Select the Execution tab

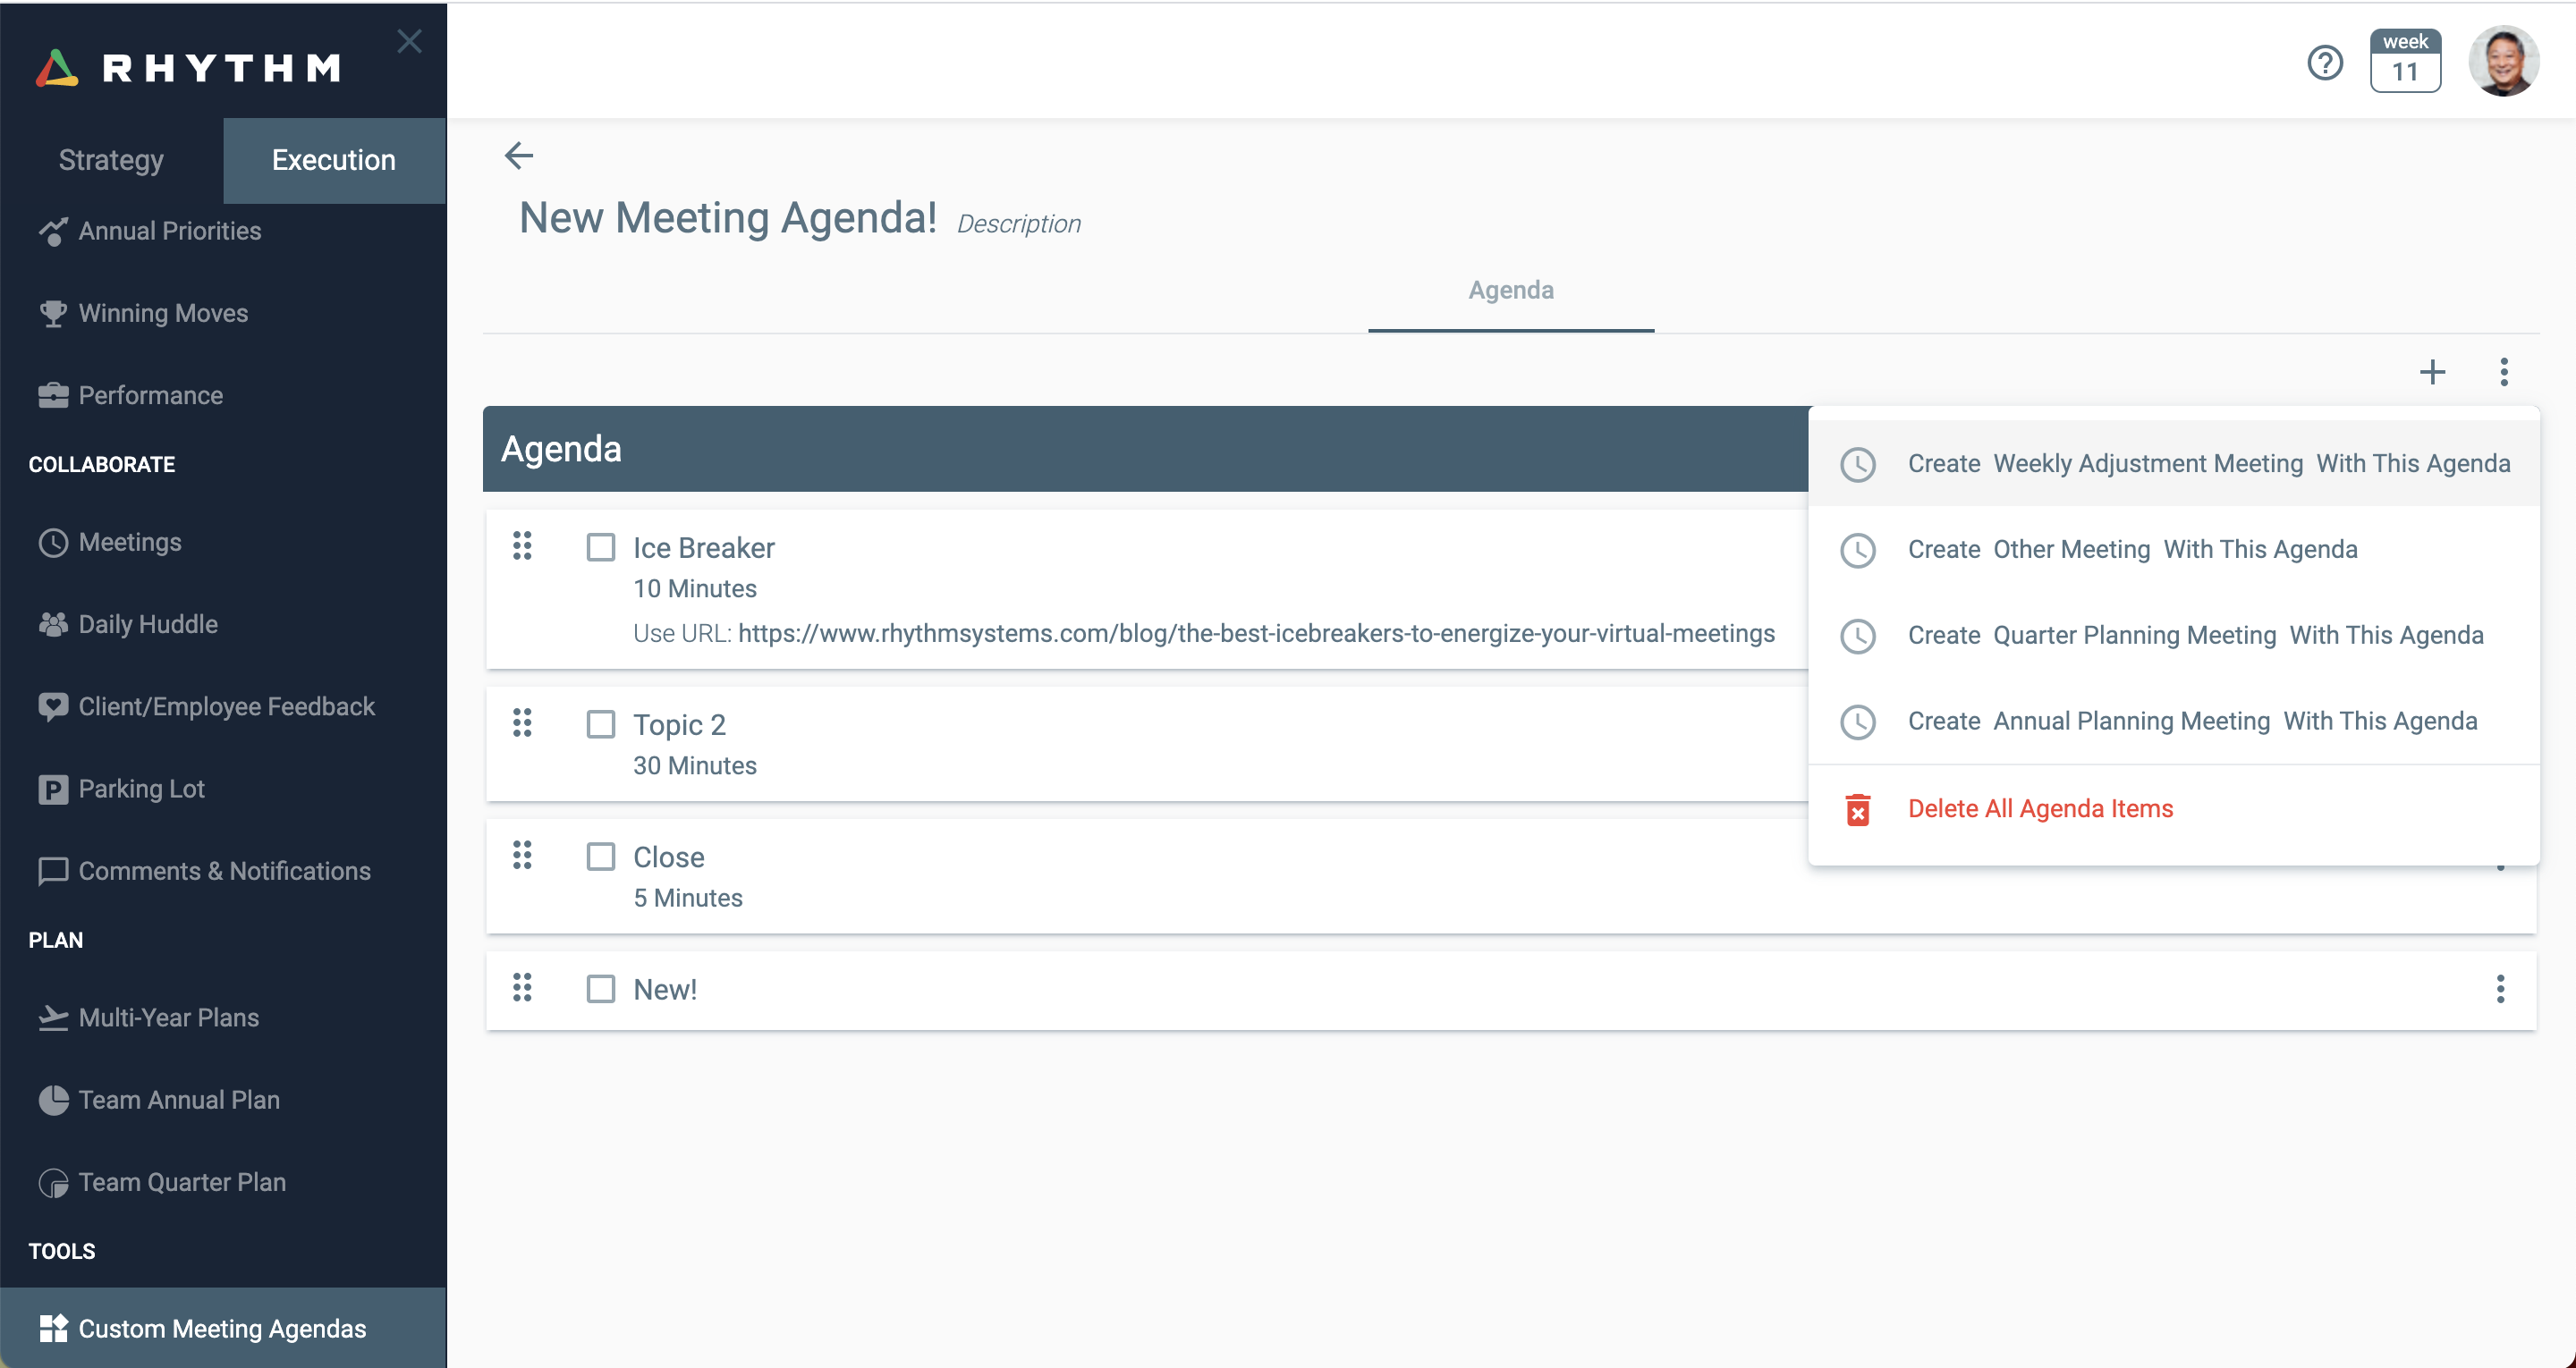334,160
